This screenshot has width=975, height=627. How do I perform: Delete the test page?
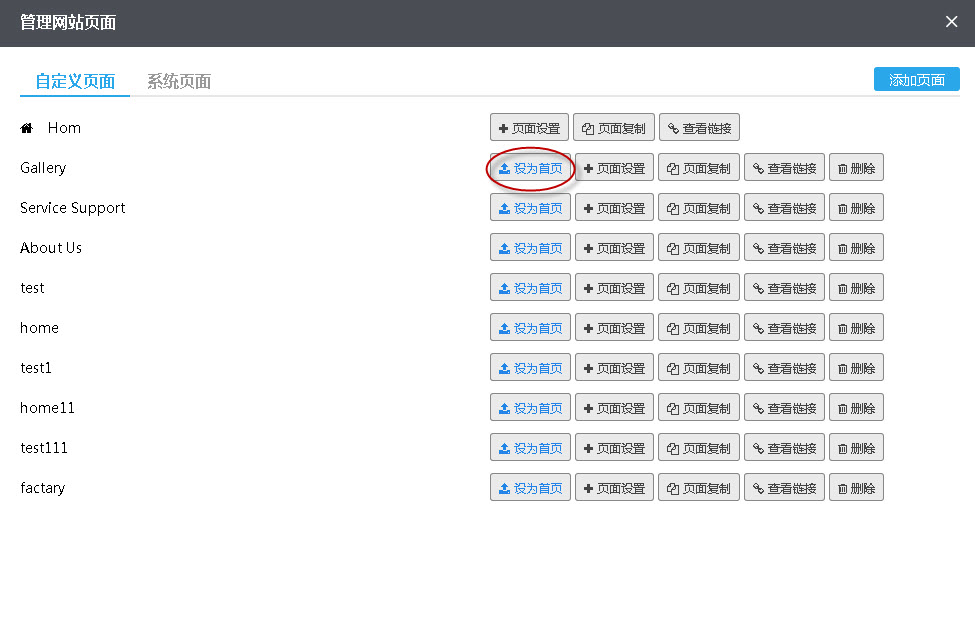coord(856,288)
